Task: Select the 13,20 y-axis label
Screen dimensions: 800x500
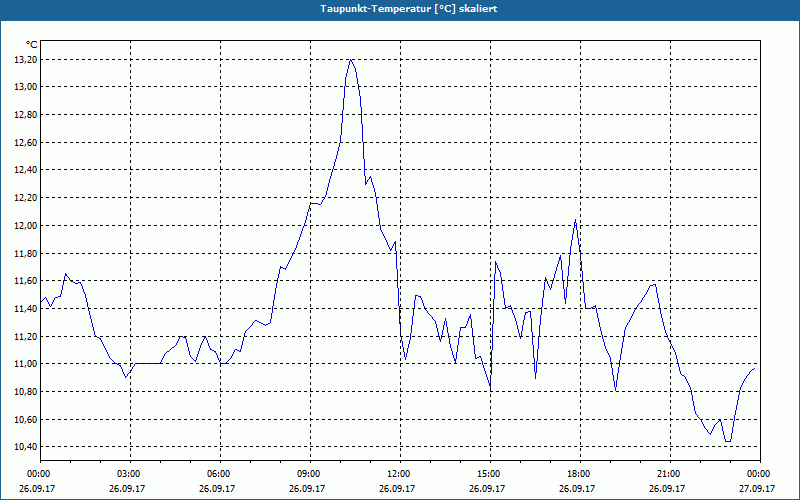Action: click(x=27, y=60)
